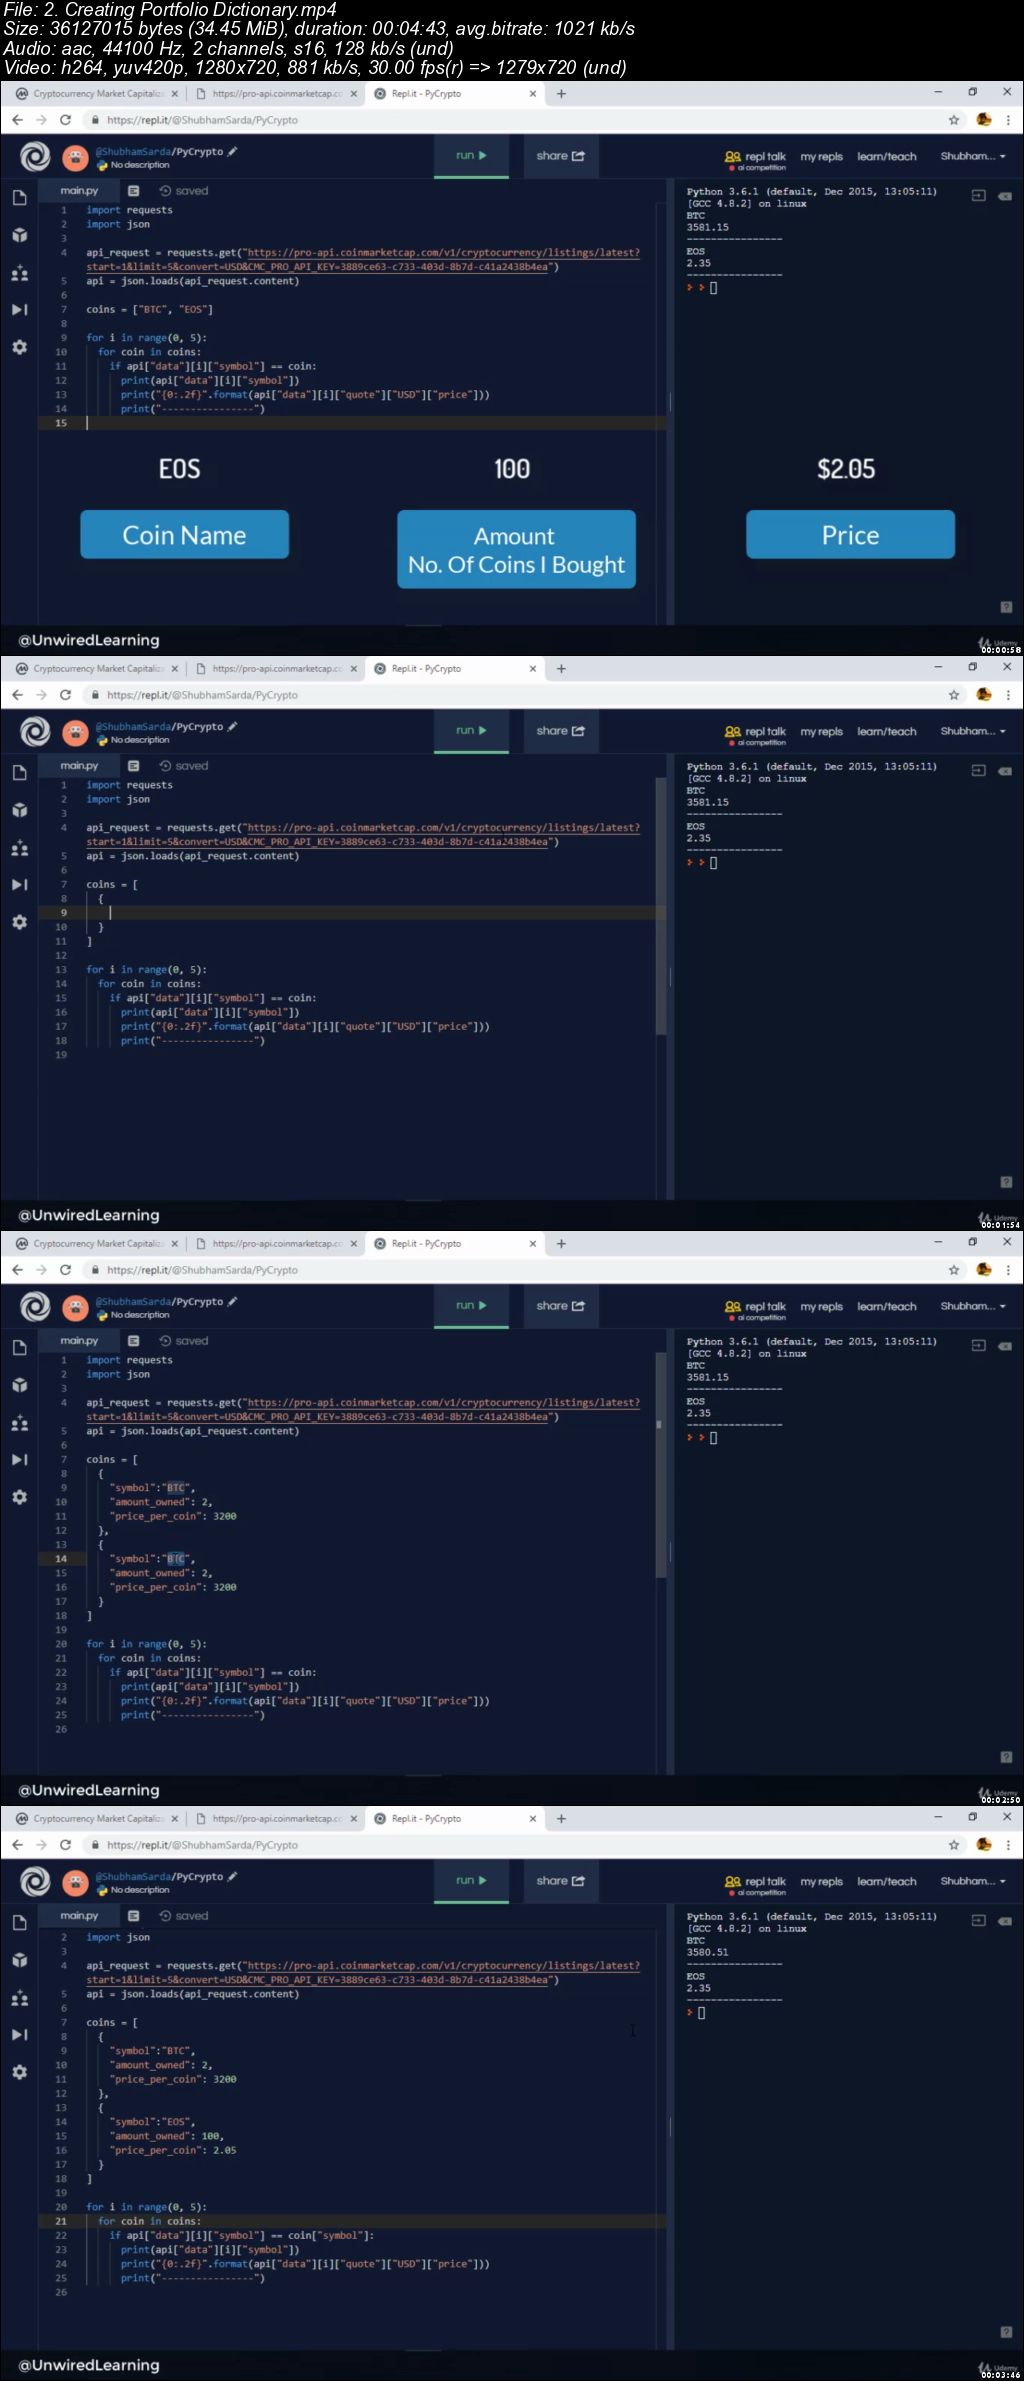Expand Shubham account dropdown in the 00:03:46 frame
The image size is (1024, 2381).
pyautogui.click(x=973, y=1882)
